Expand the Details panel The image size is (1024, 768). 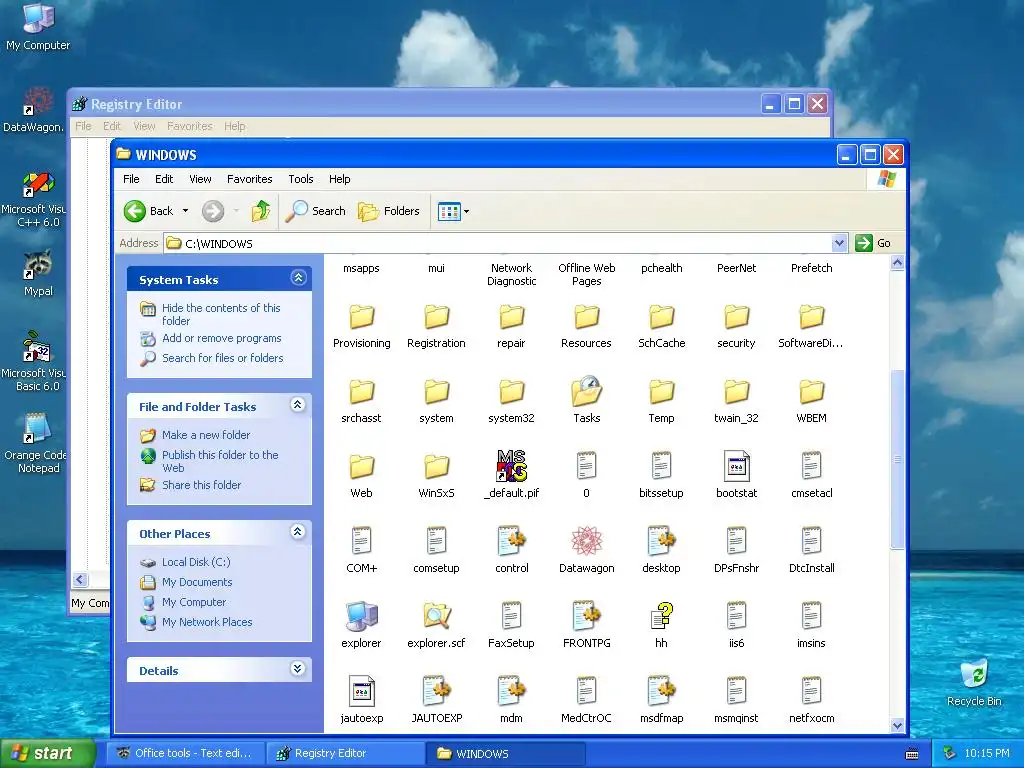[298, 669]
